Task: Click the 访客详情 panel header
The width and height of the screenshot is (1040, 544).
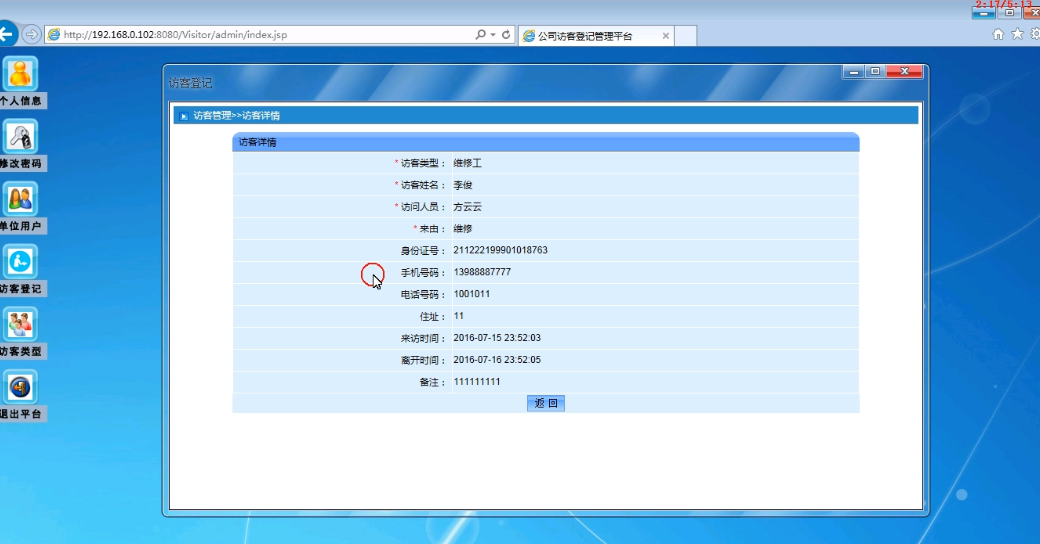Action: (546, 142)
